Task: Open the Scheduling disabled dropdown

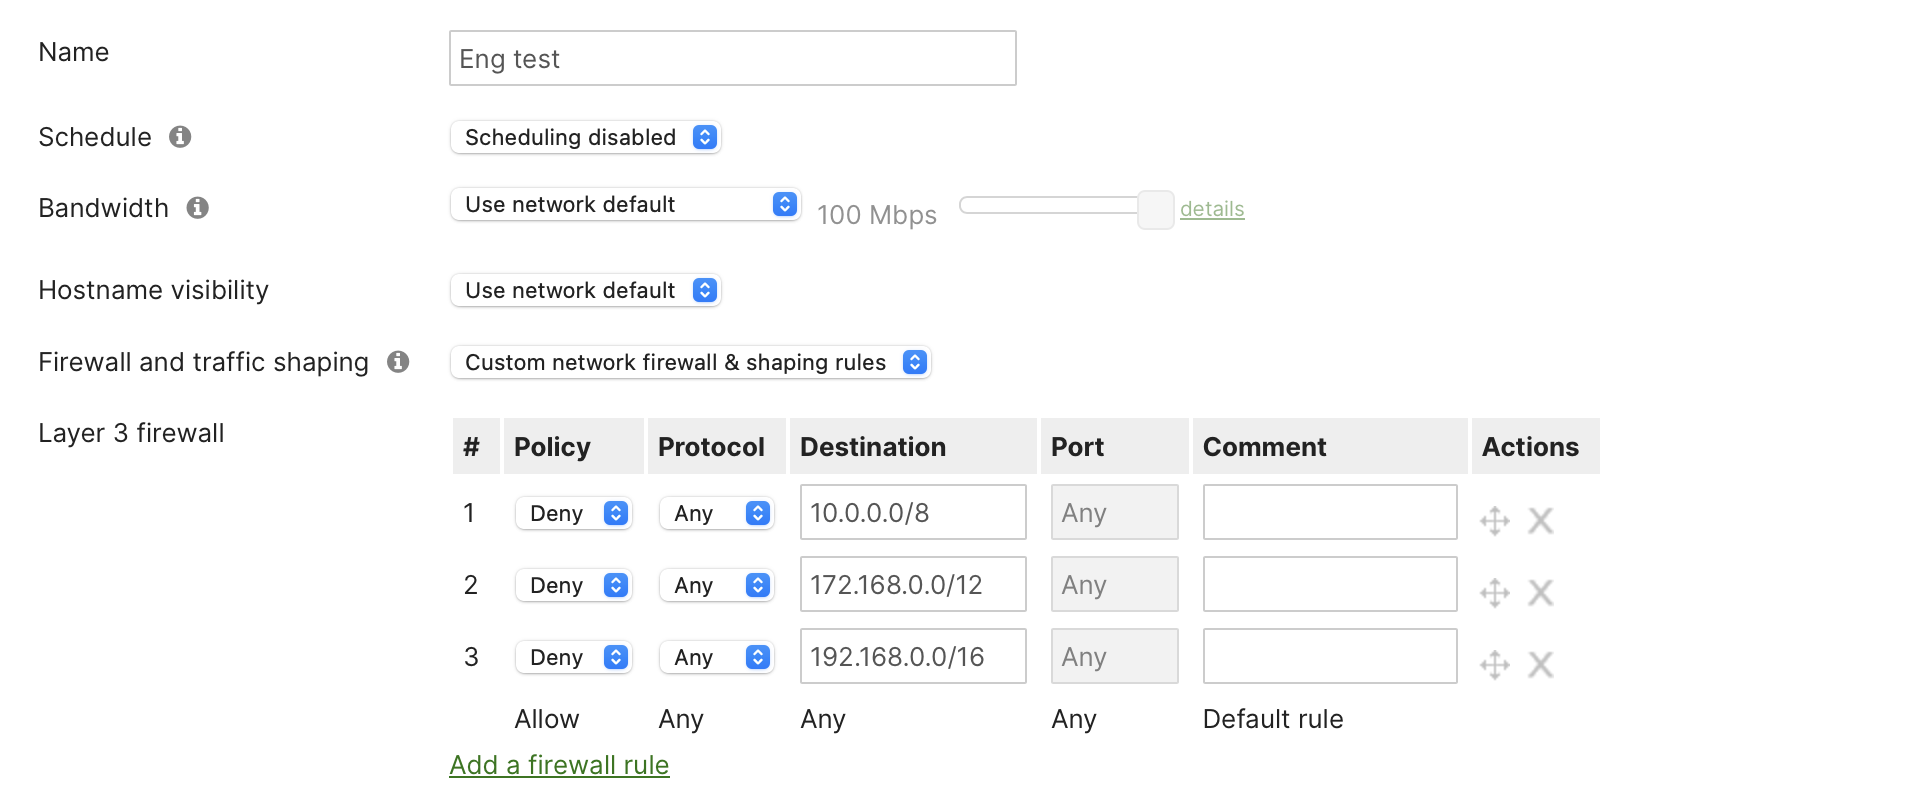Action: (x=585, y=137)
